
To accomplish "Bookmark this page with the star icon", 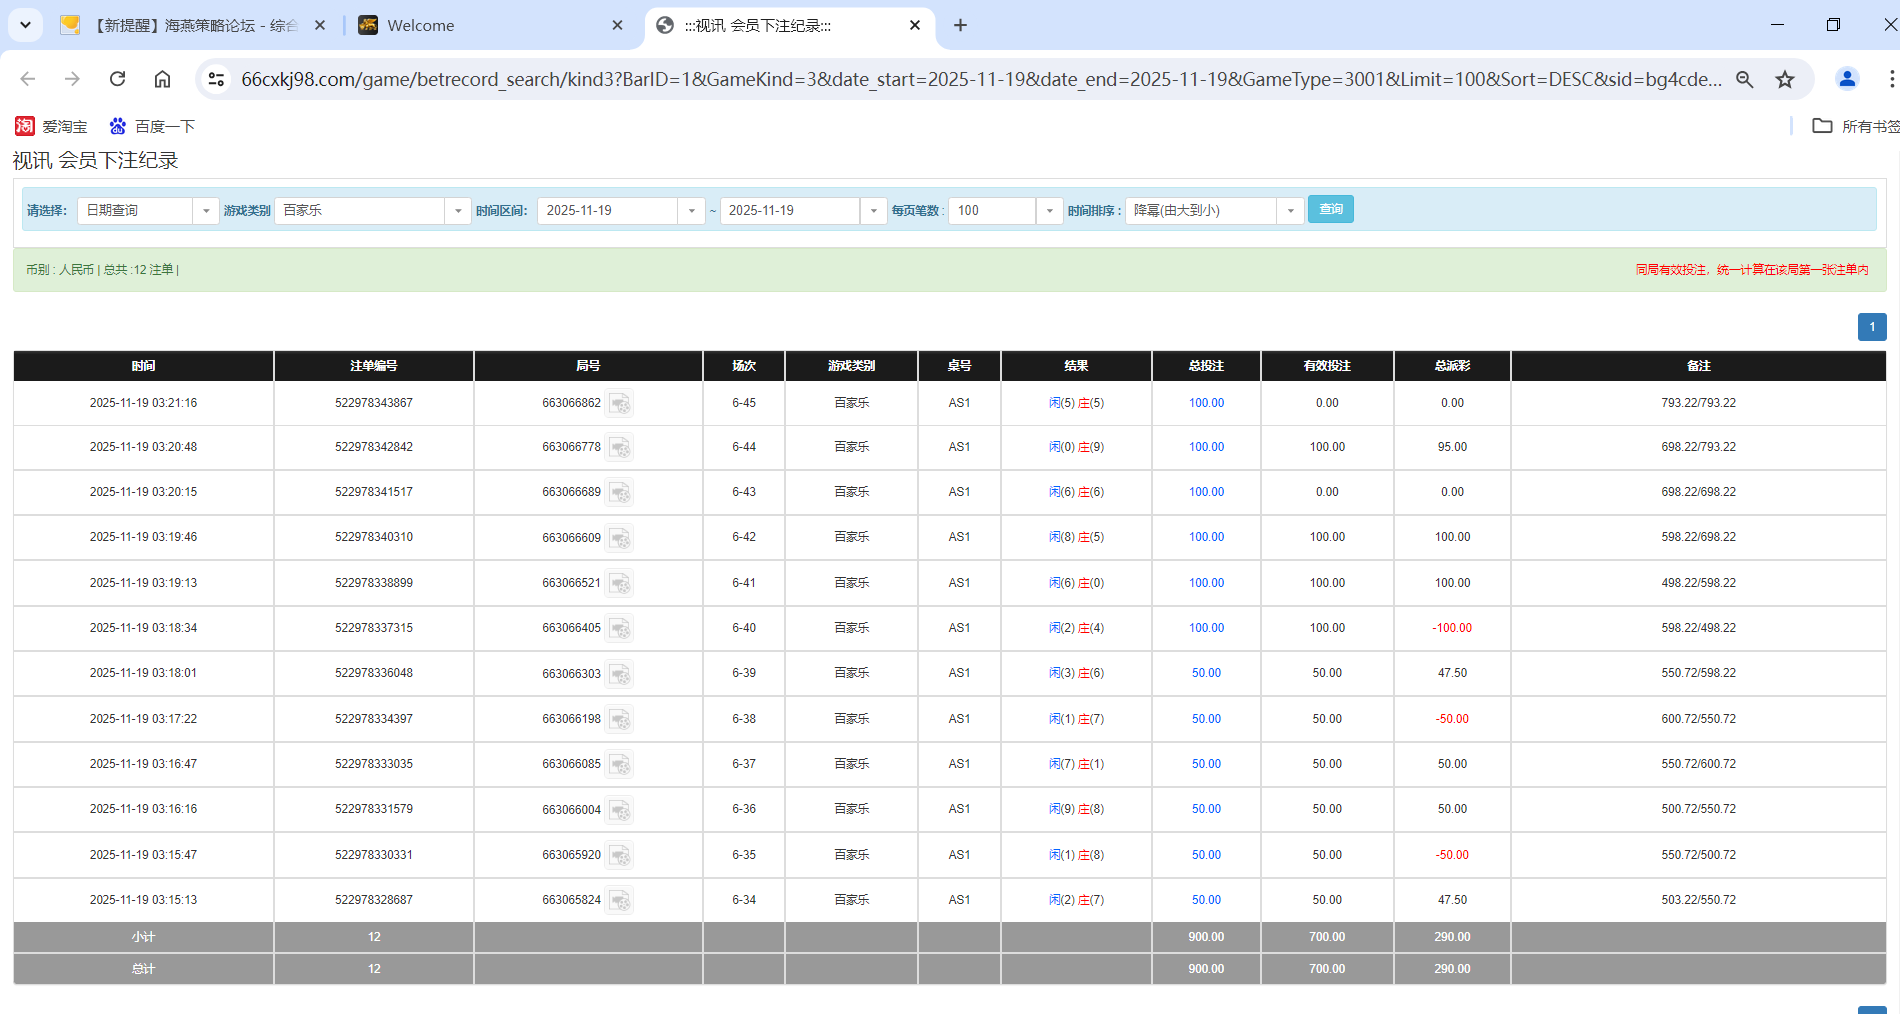I will coord(1785,79).
